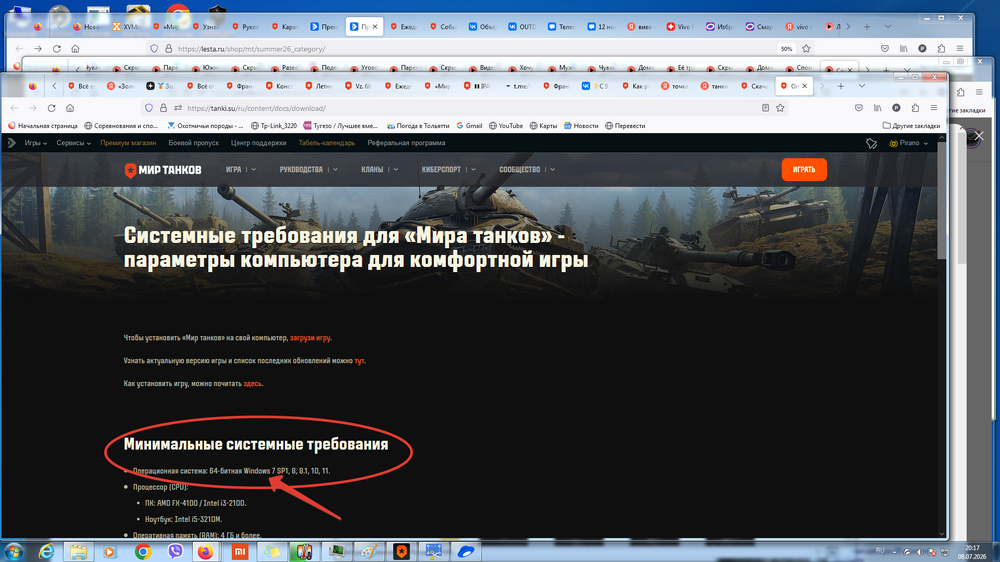1000x562 pixels.
Task: Click tanki.su address bar URL
Action: [256, 108]
